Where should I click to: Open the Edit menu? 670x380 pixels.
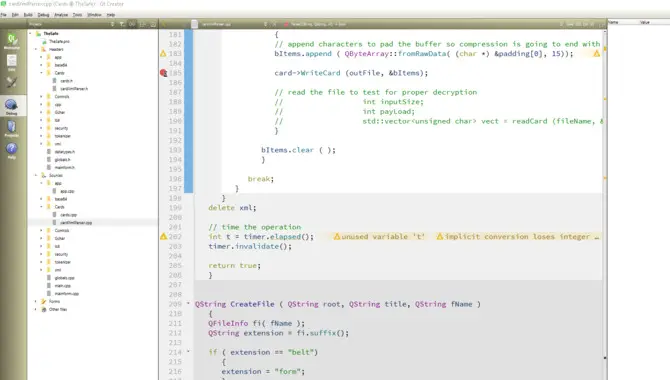(x=15, y=15)
